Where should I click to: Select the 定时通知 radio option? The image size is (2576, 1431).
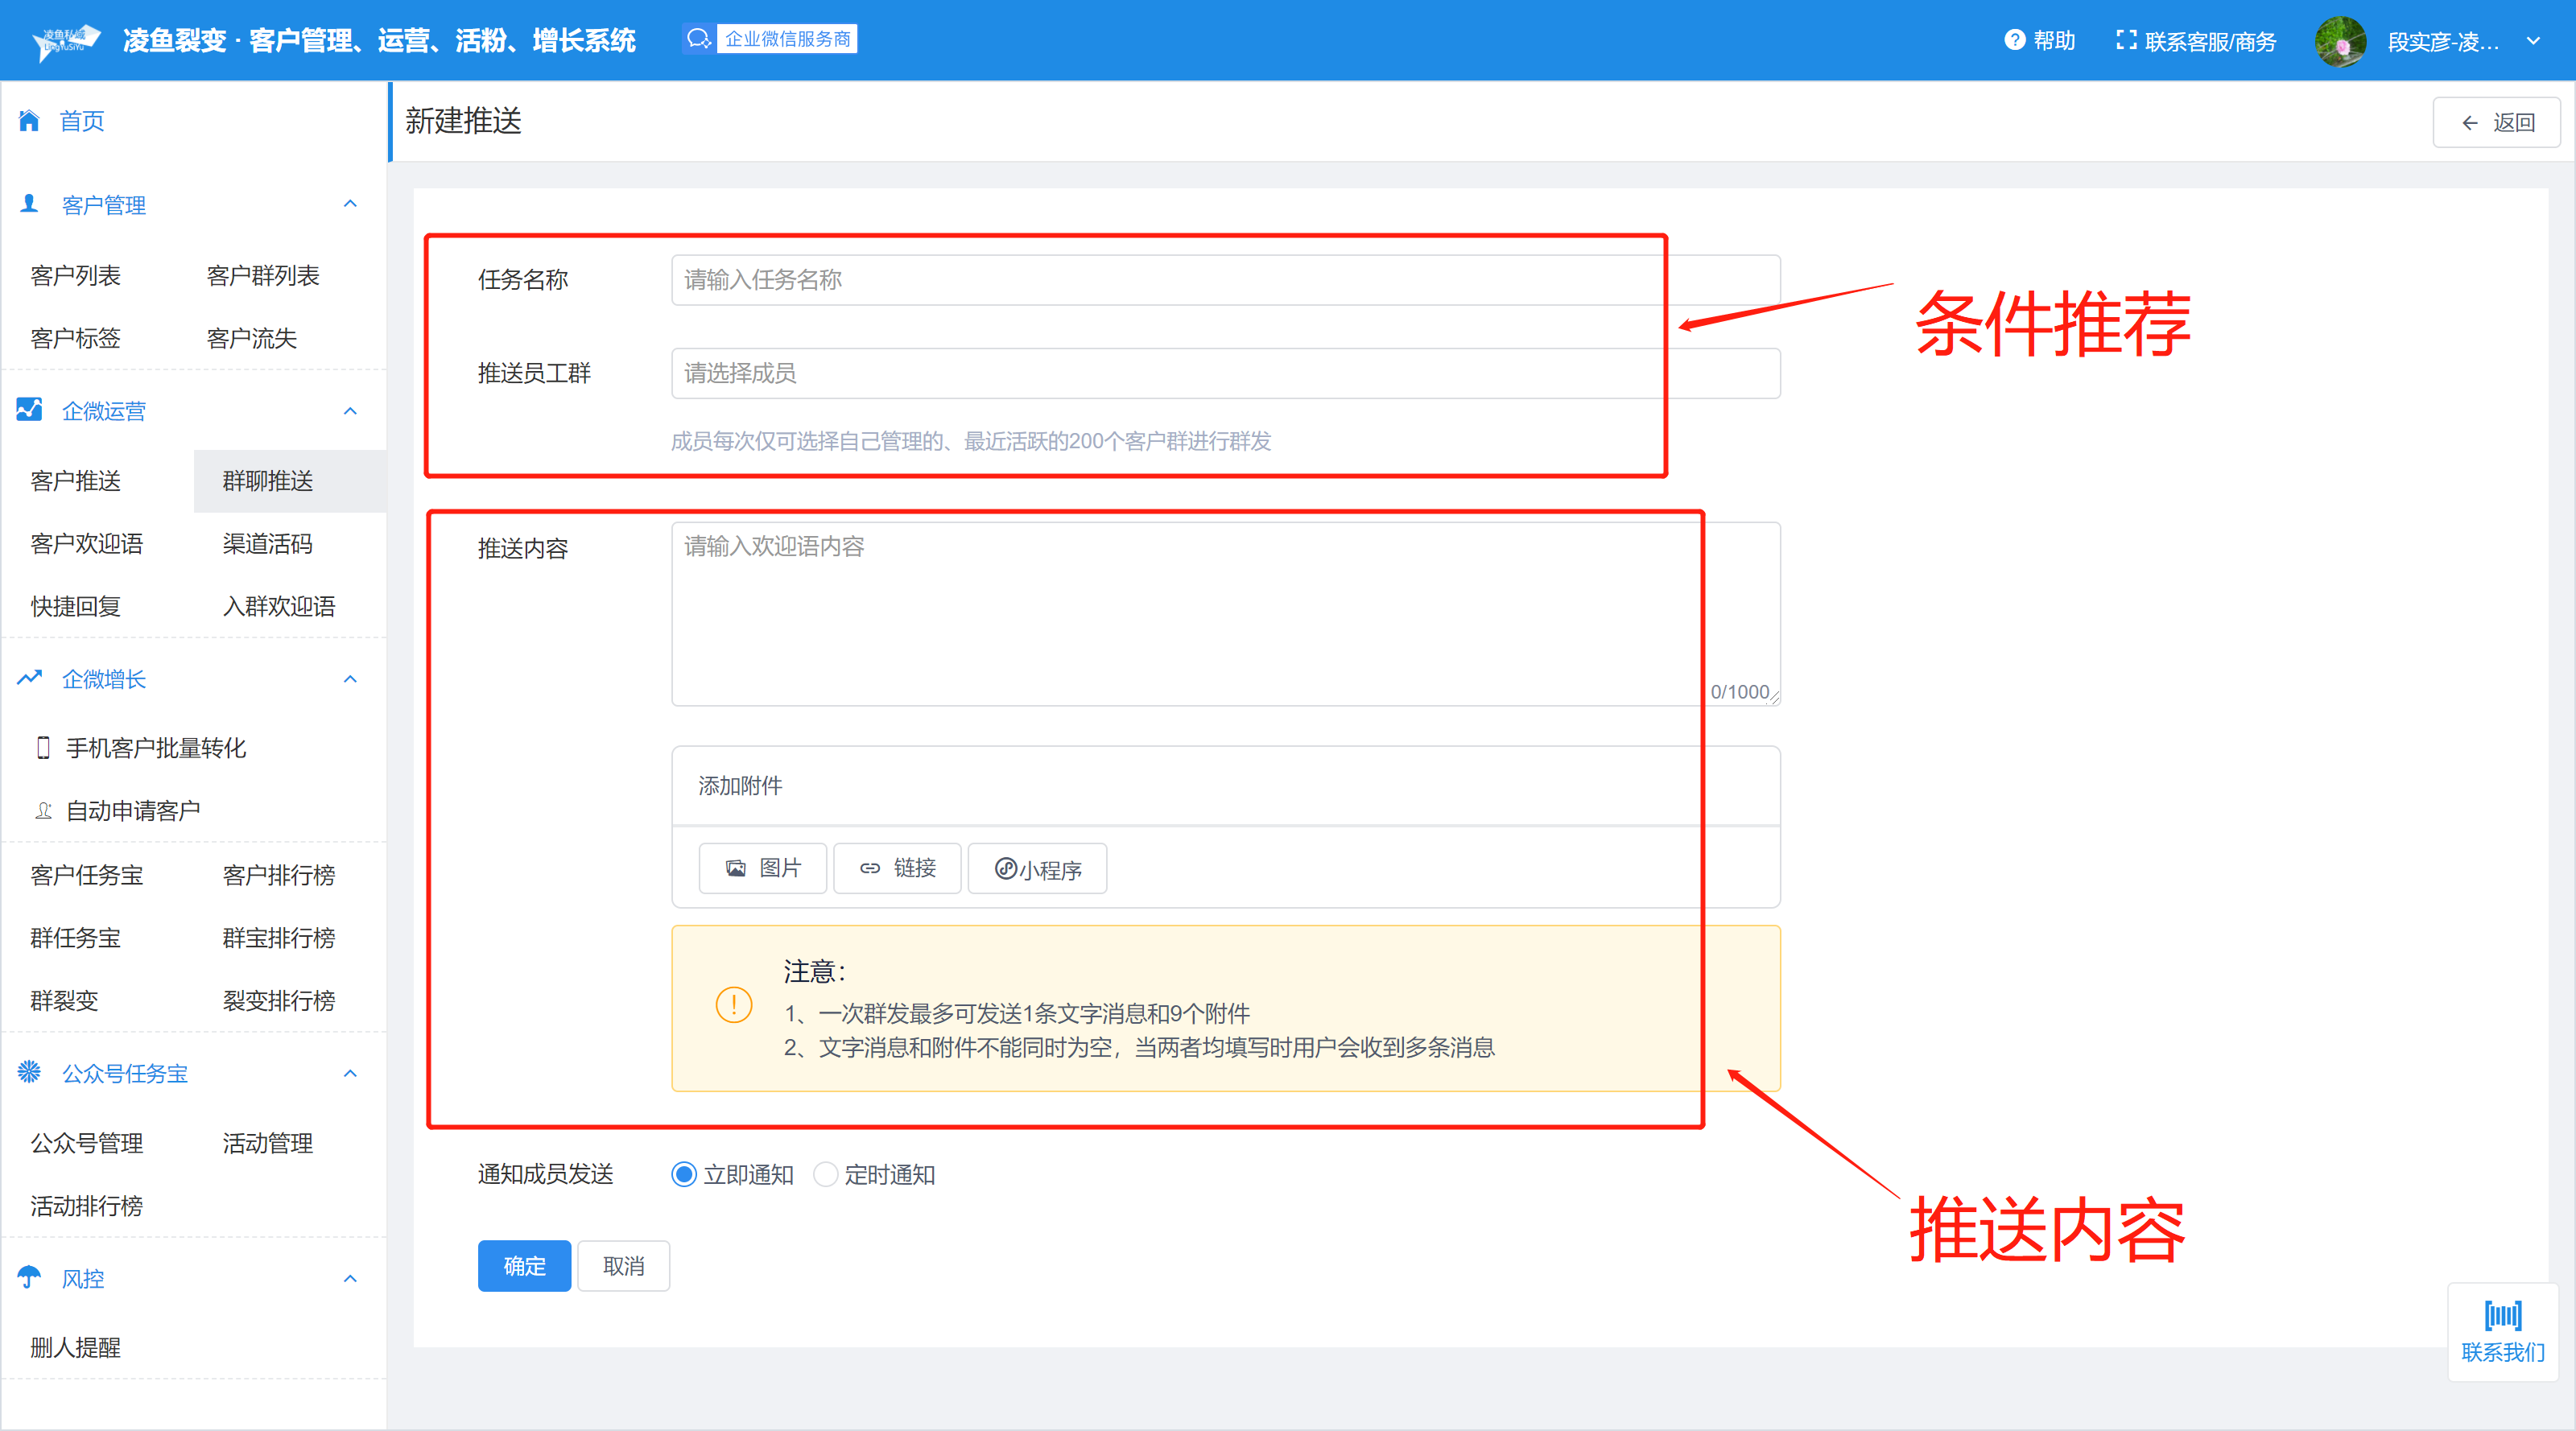[825, 1174]
